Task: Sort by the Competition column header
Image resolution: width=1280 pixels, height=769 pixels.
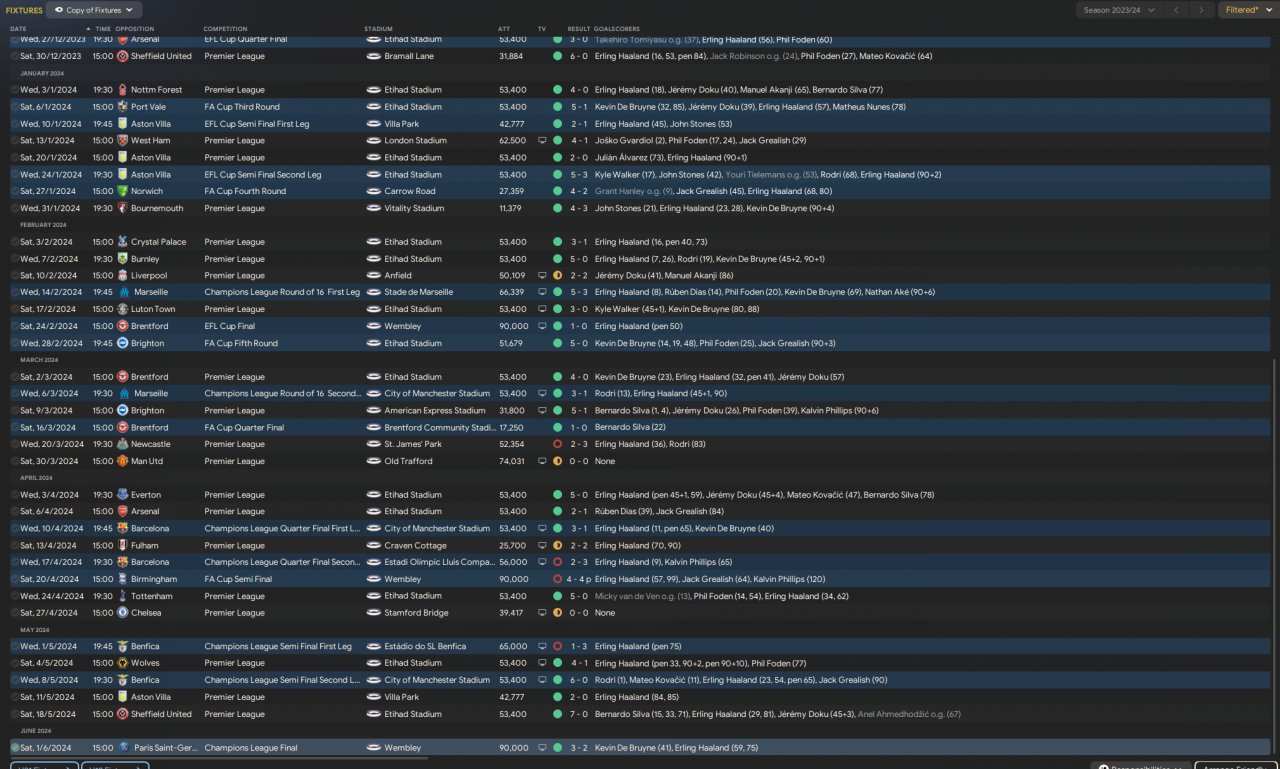Action: 225,29
